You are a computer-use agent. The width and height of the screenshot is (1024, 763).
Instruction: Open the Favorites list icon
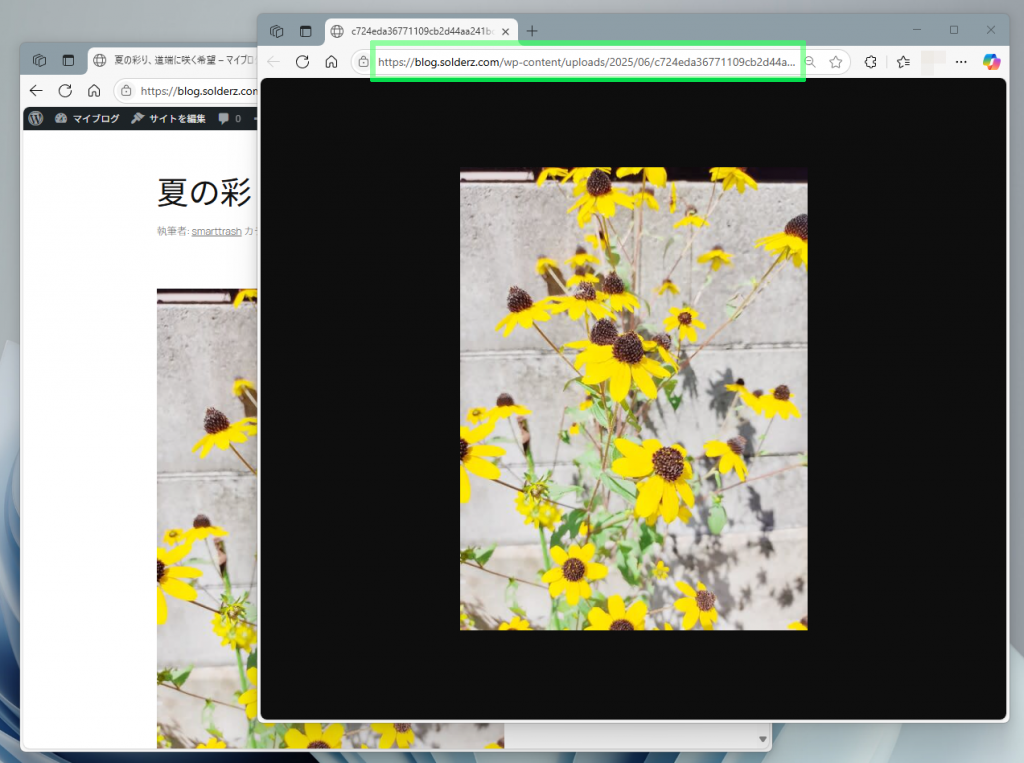tap(903, 62)
